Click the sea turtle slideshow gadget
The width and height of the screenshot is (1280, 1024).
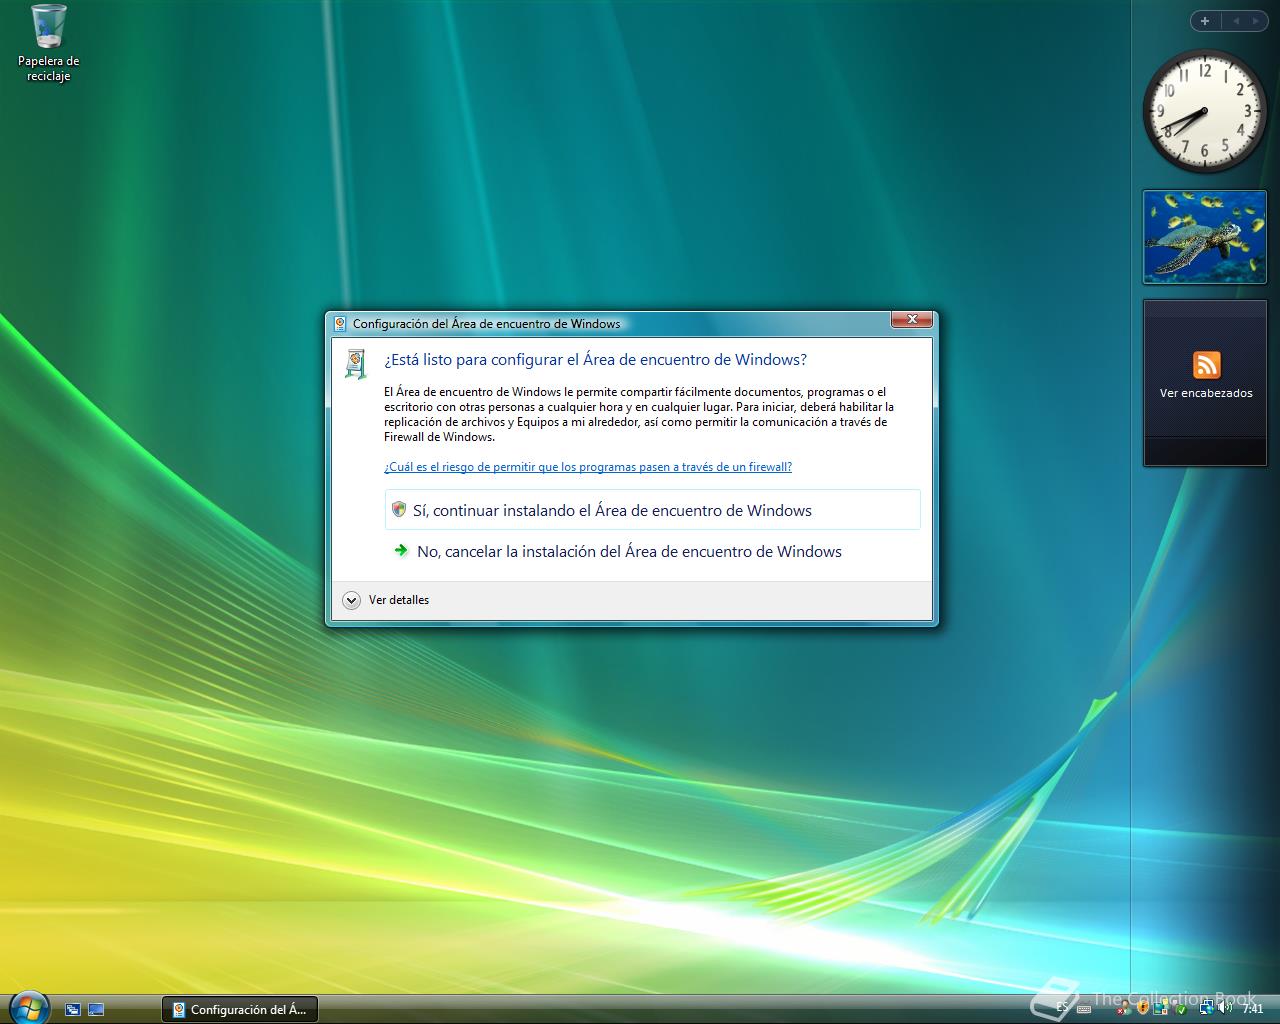pyautogui.click(x=1204, y=237)
